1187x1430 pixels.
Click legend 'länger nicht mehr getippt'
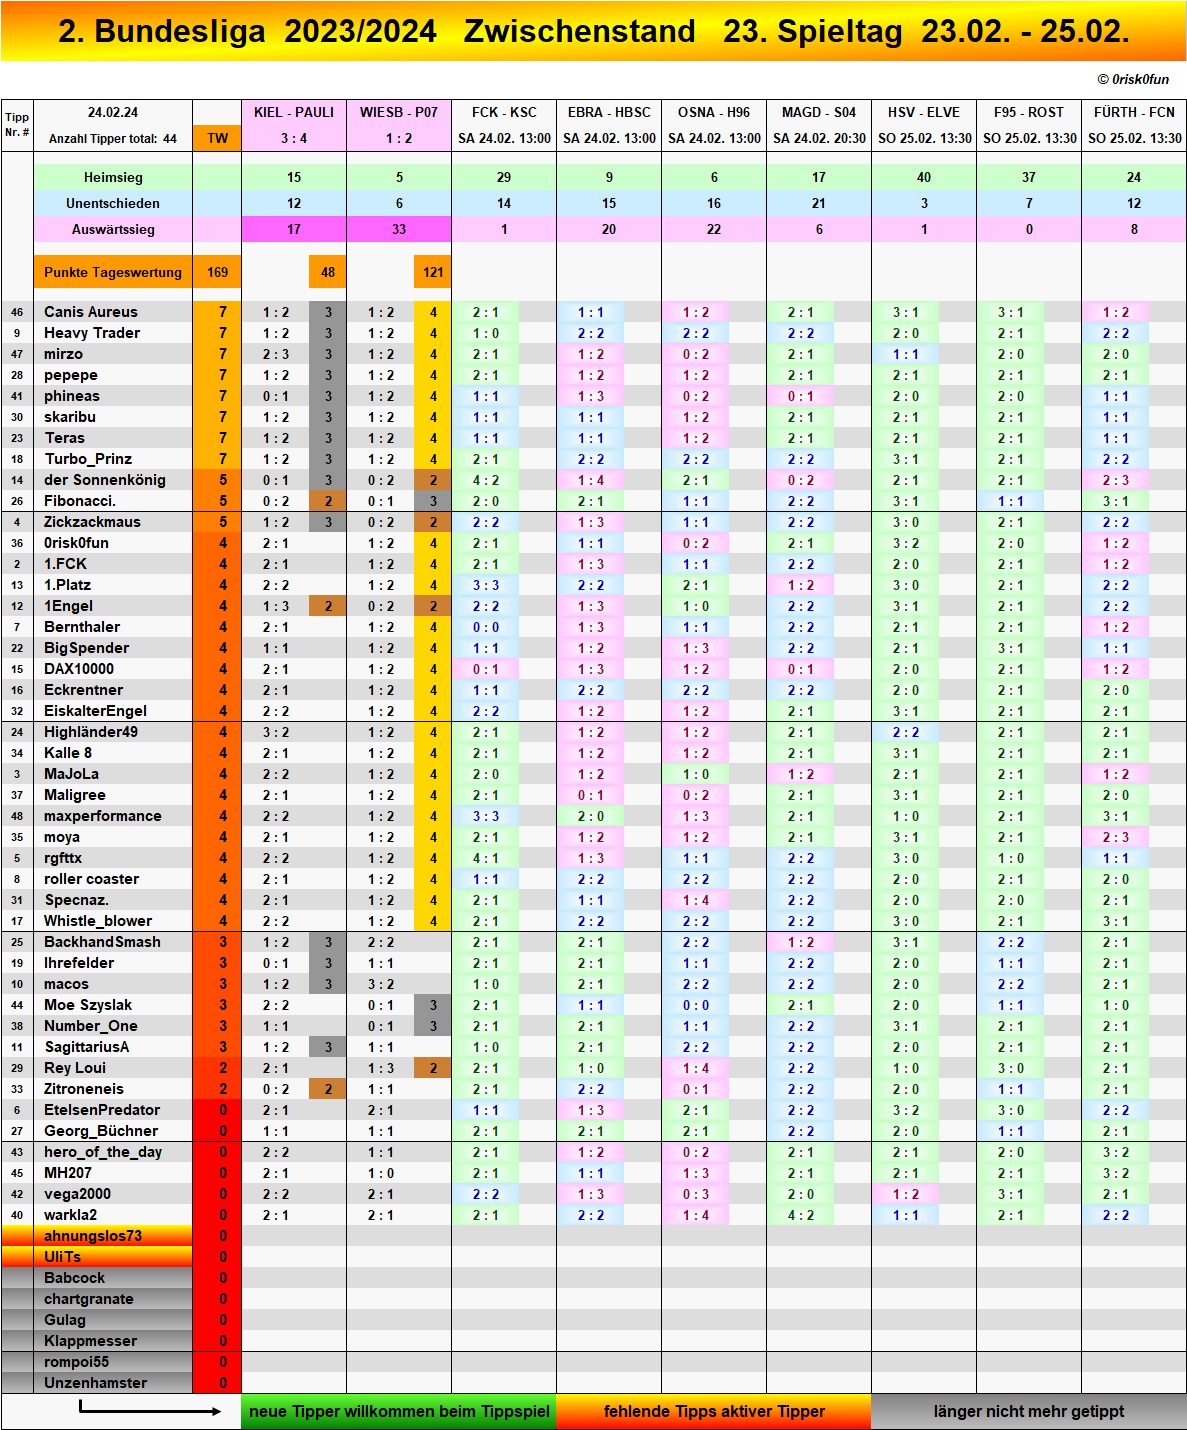coord(1029,1411)
